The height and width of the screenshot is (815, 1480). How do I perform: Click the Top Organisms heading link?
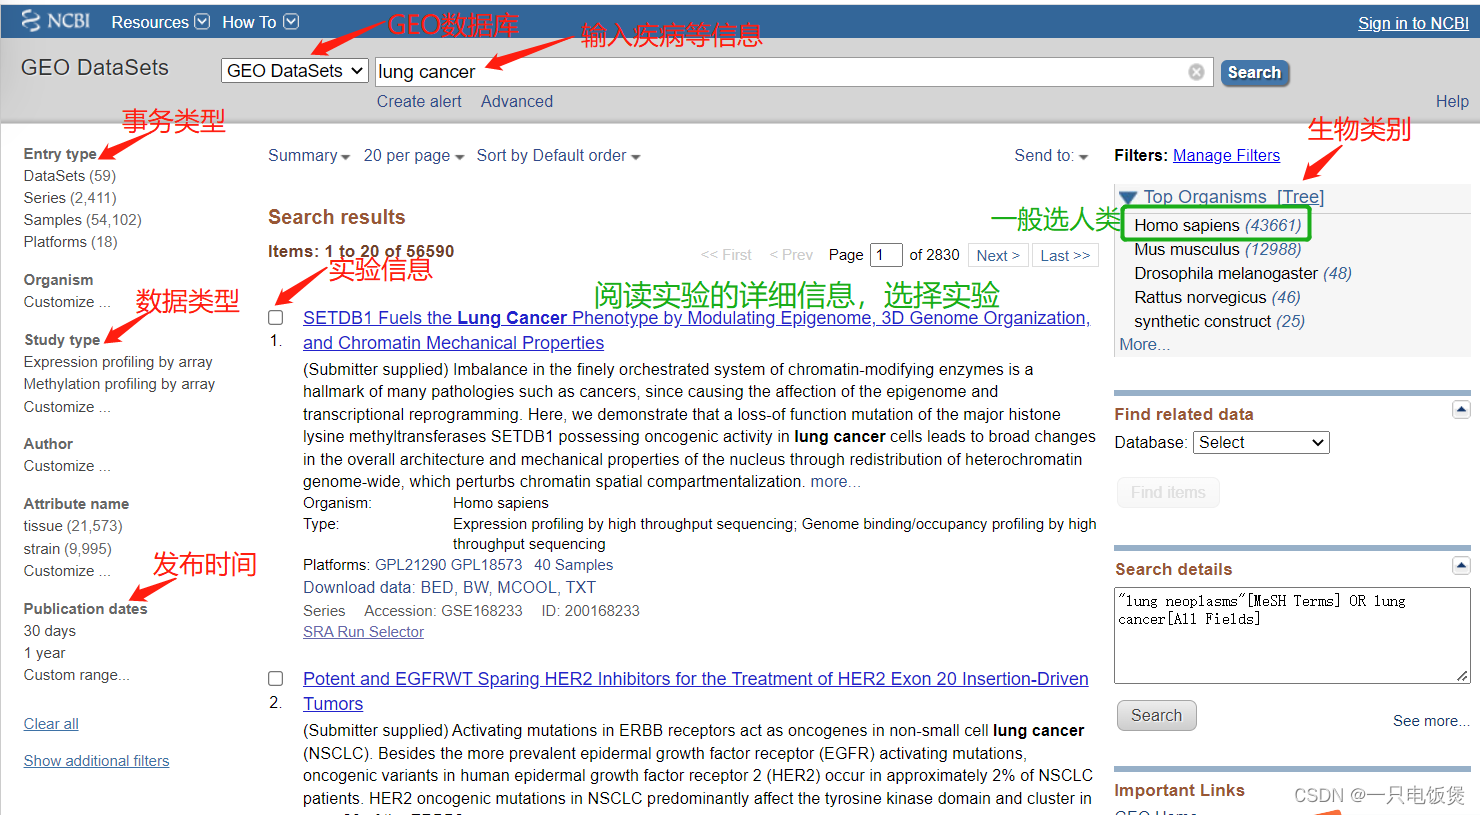[1205, 197]
